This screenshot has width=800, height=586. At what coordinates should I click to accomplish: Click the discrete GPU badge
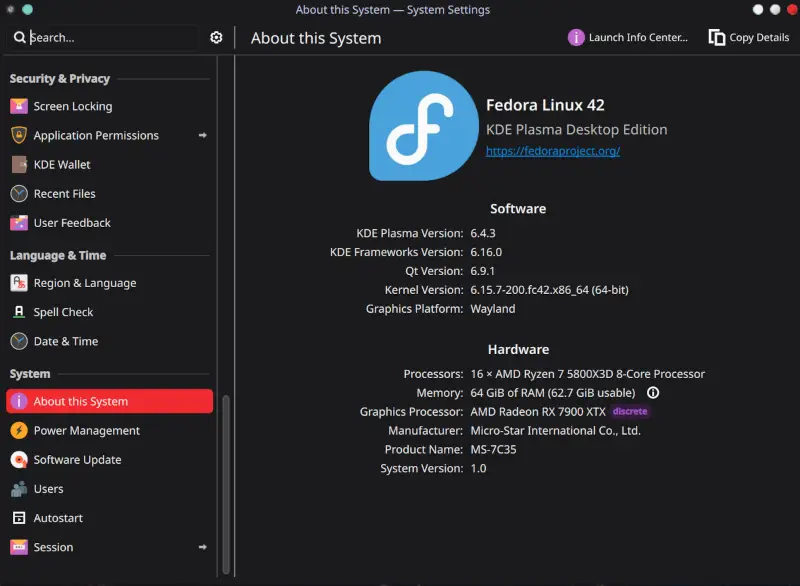tap(630, 411)
